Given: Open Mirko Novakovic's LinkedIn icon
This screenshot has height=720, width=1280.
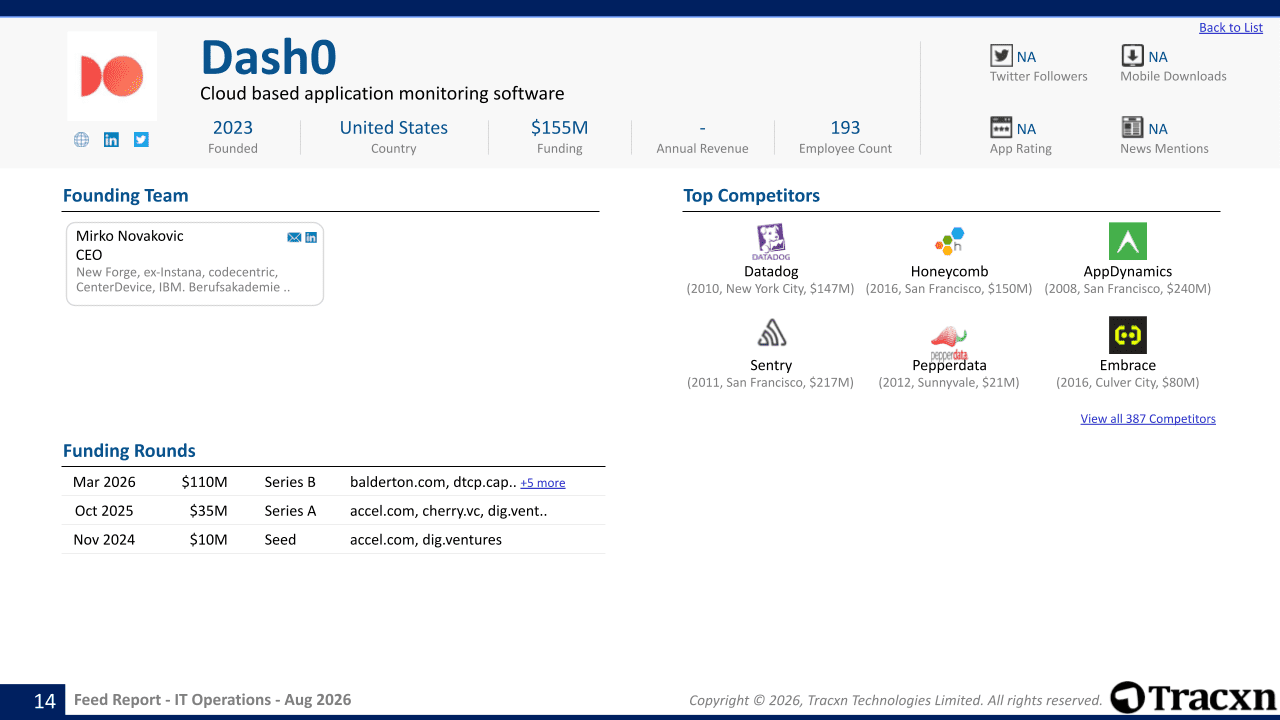Looking at the screenshot, I should [x=311, y=237].
